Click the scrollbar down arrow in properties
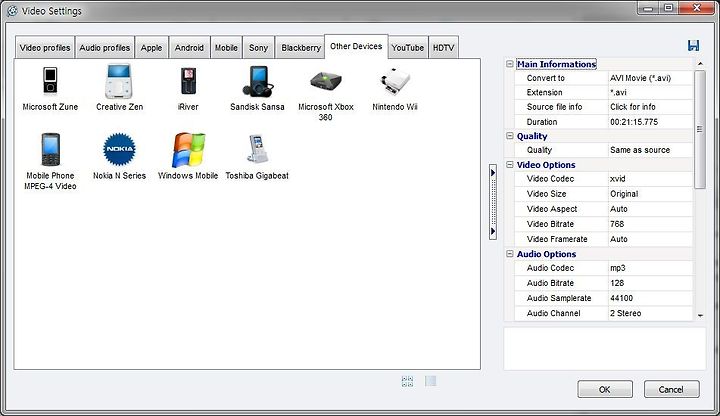Screen dimensions: 720x416 pyautogui.click(x=700, y=315)
